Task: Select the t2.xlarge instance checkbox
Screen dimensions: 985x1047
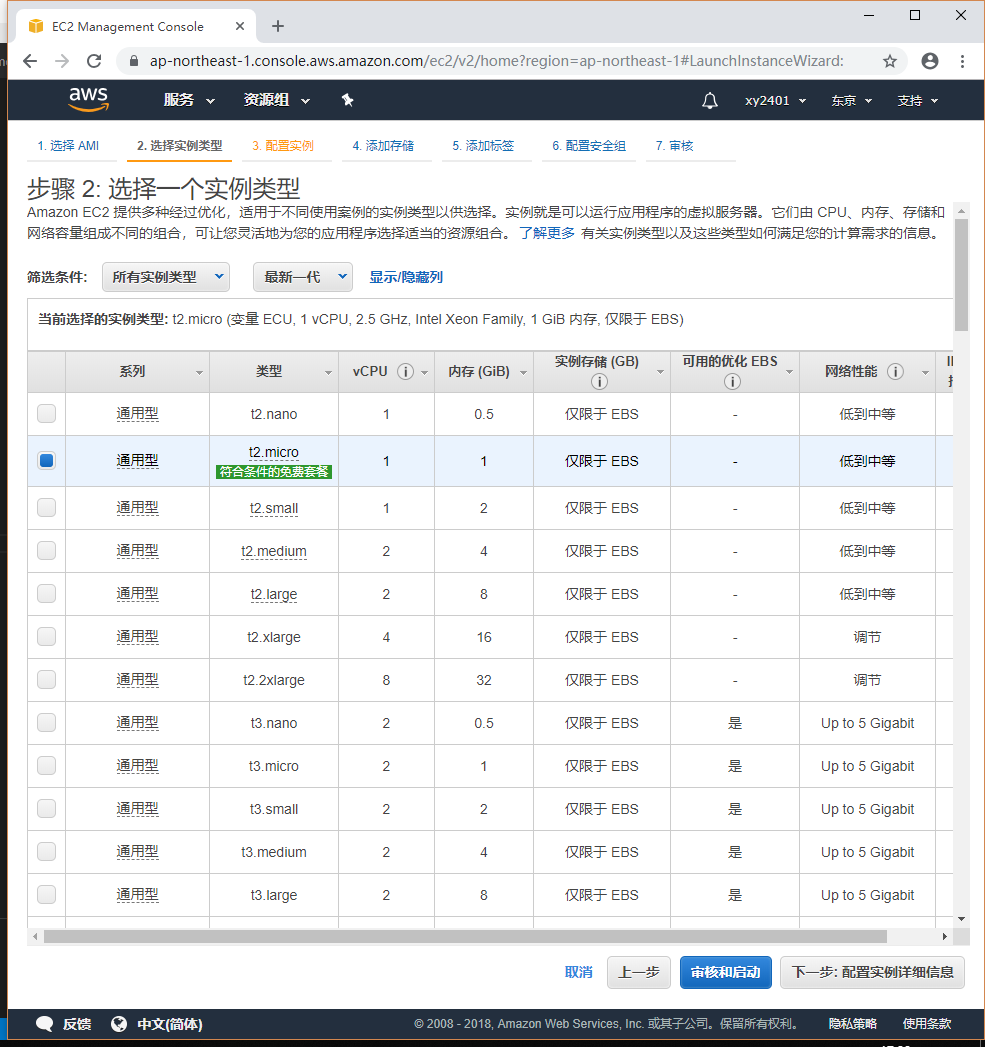Action: [47, 636]
